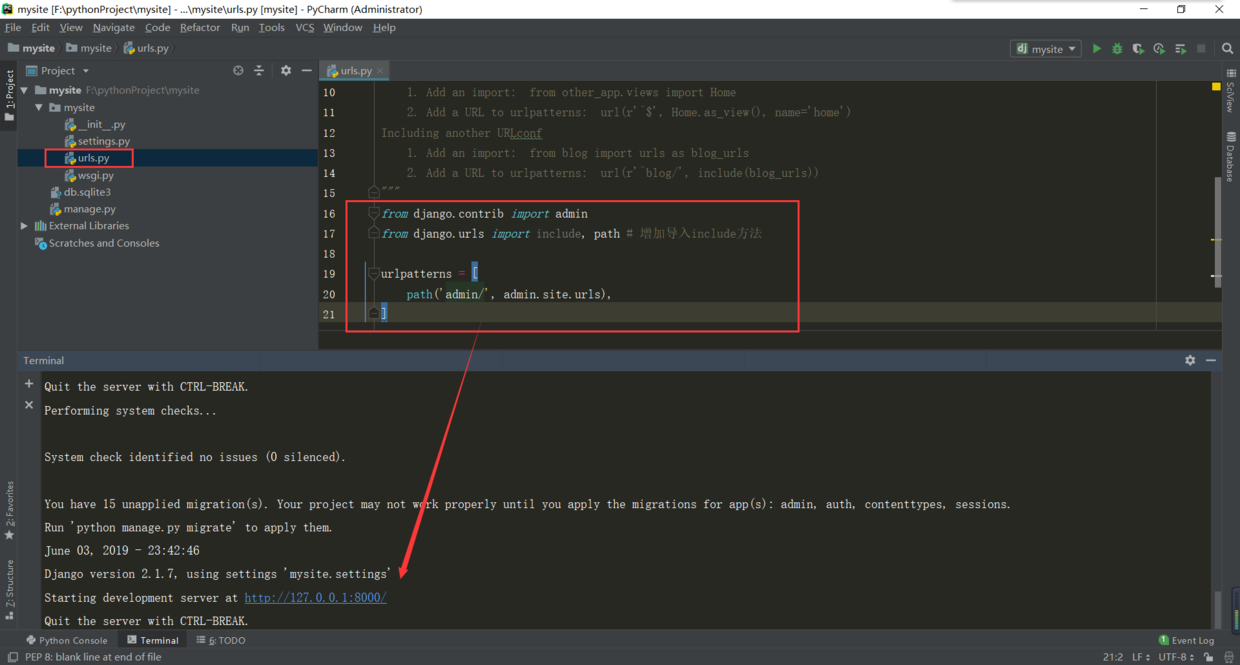Open http://127.0.0.1:8000/ link in terminal
Screen dimensions: 1240x665
(315, 598)
